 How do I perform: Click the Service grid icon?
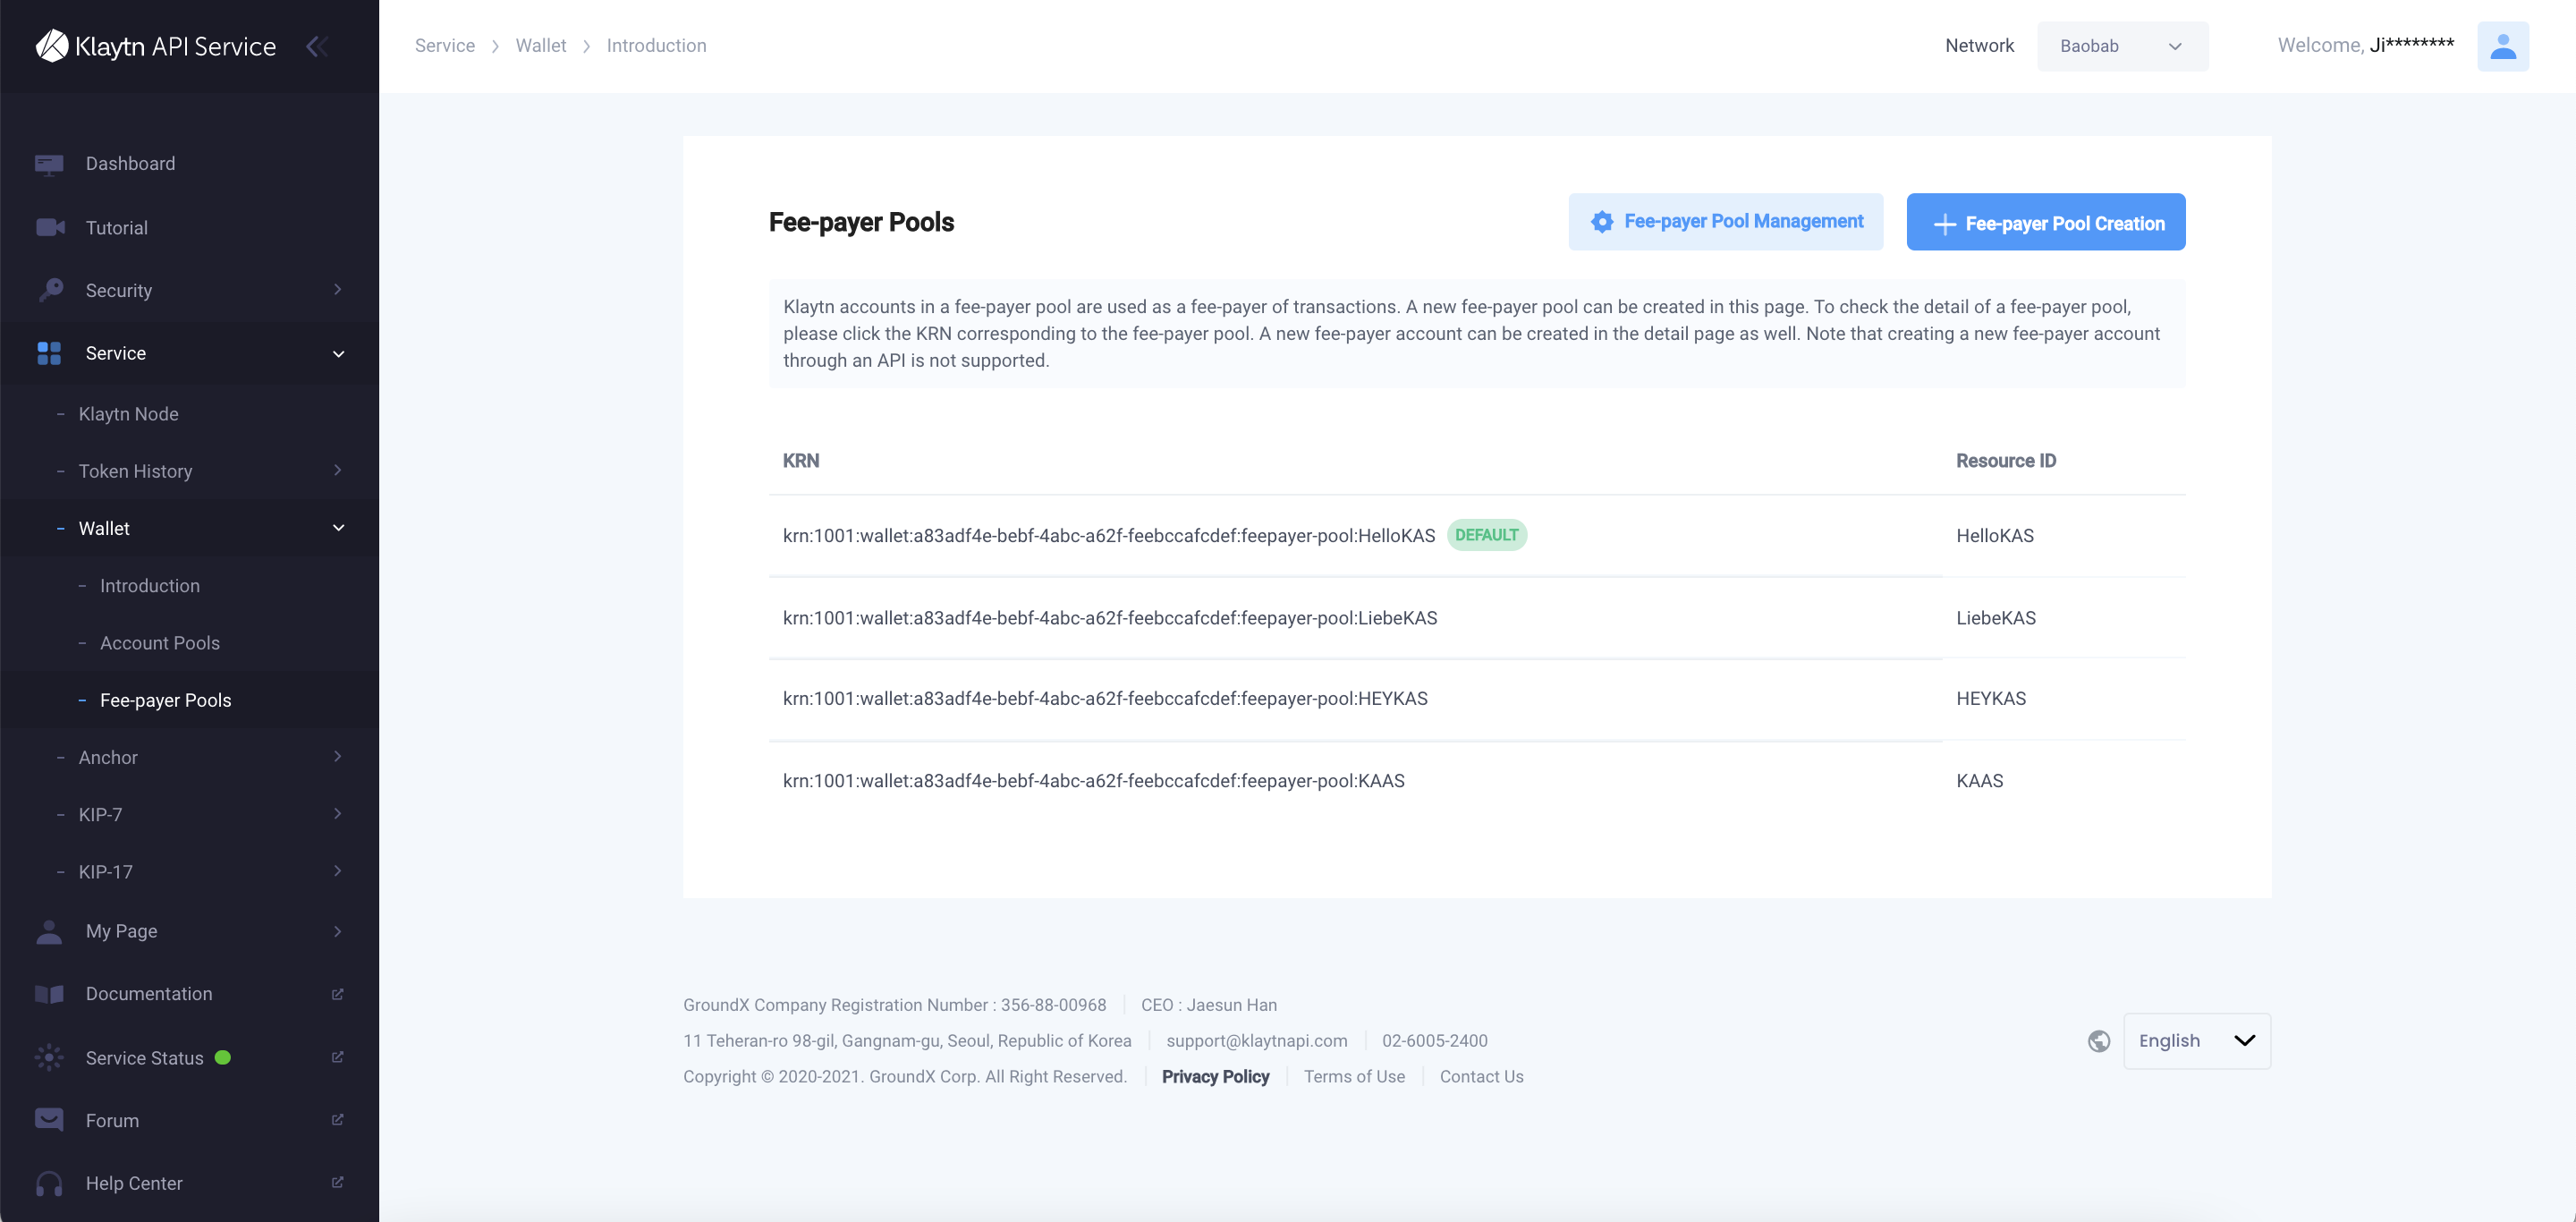click(x=49, y=353)
